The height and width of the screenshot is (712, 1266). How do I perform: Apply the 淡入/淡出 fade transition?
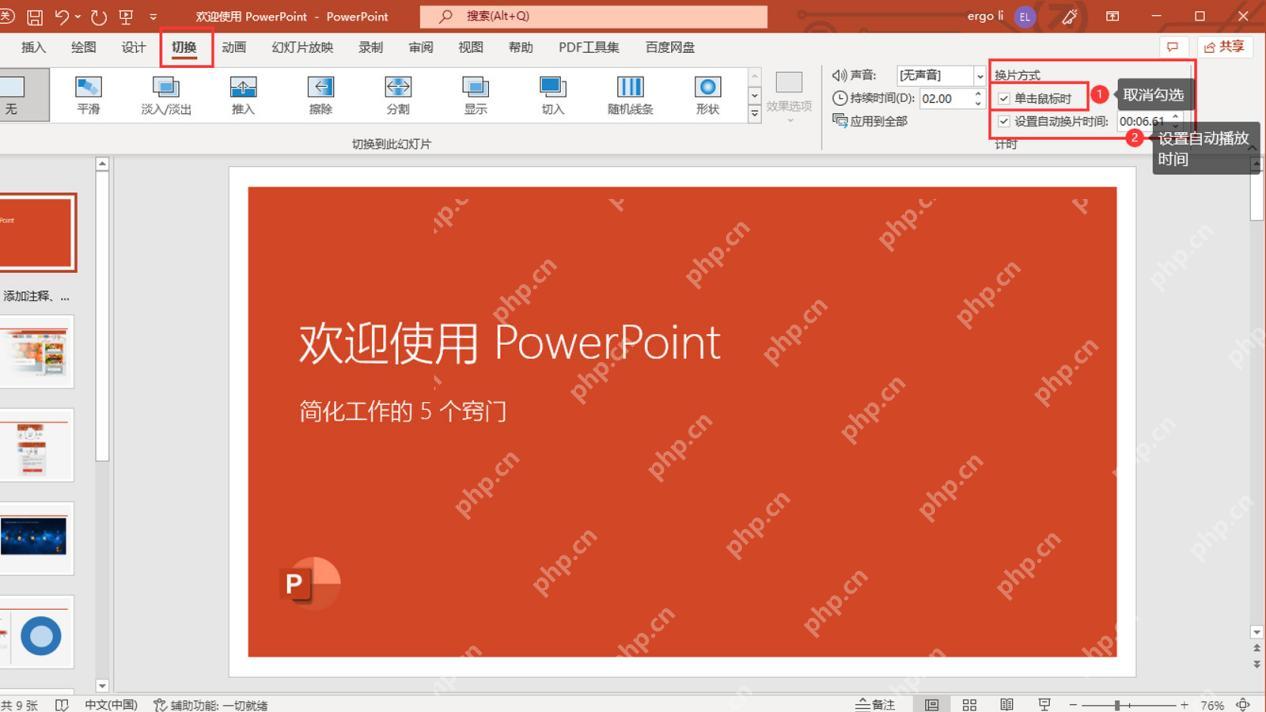click(x=166, y=96)
